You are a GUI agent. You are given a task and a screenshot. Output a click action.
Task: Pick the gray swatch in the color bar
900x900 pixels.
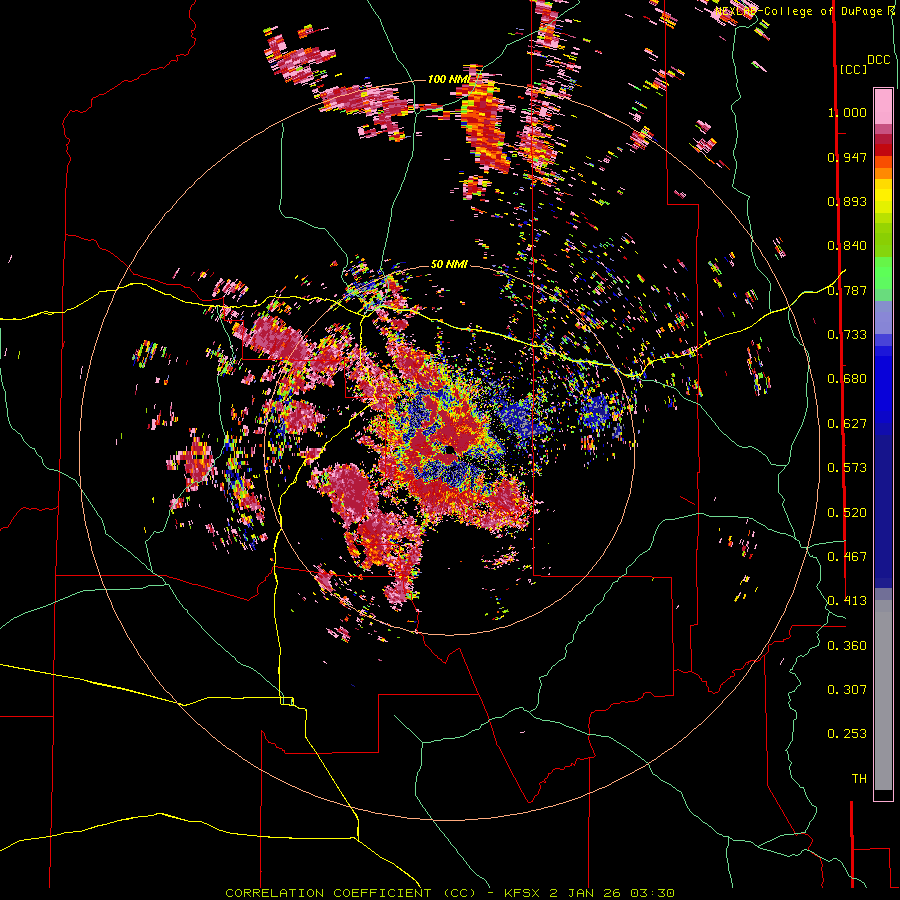point(883,695)
